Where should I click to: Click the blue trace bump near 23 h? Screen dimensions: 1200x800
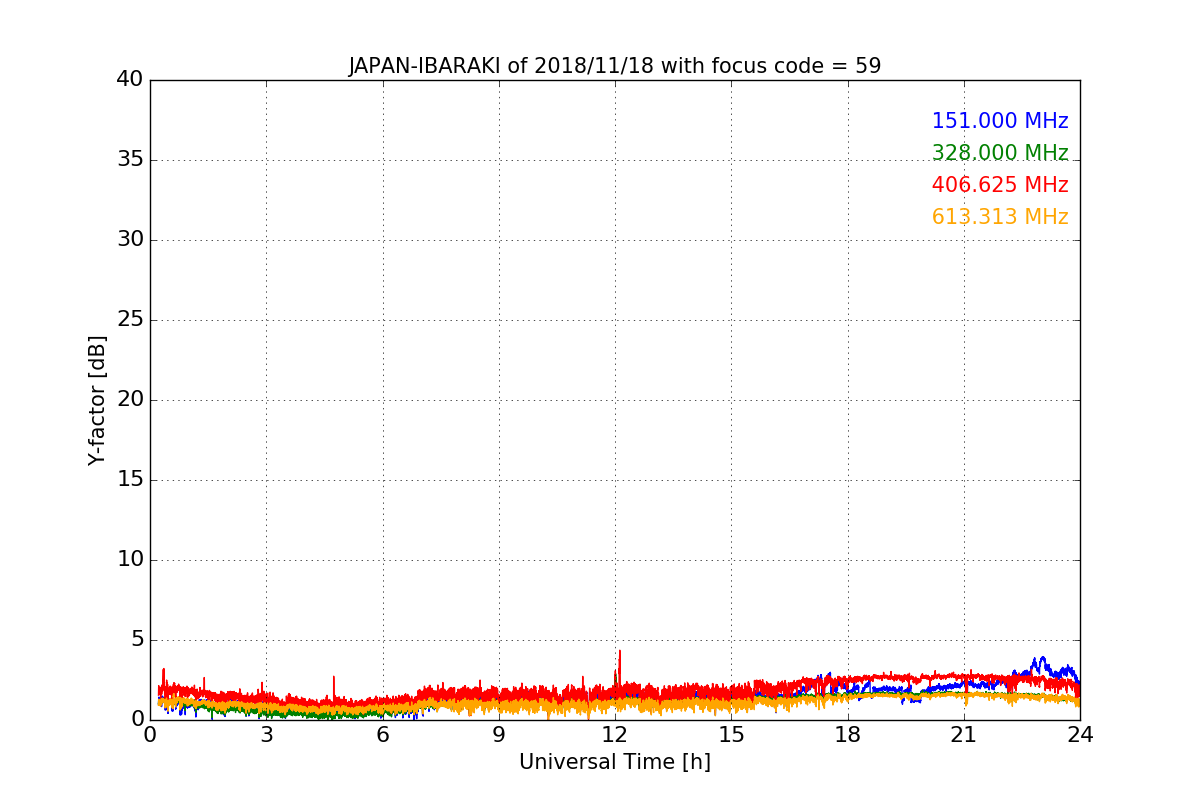(1041, 660)
